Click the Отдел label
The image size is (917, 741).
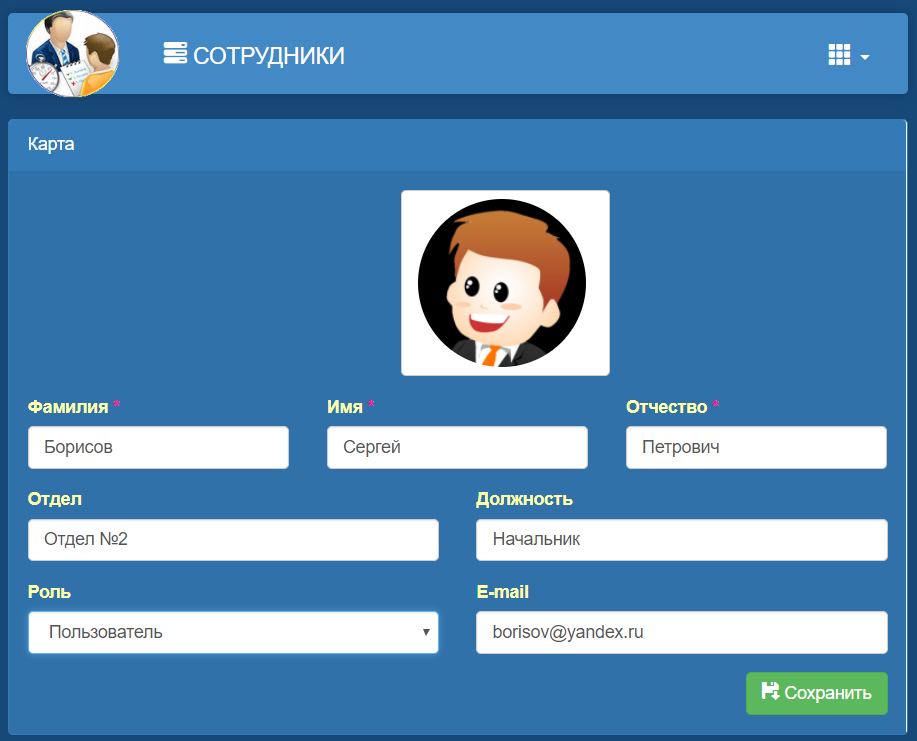pyautogui.click(x=55, y=499)
